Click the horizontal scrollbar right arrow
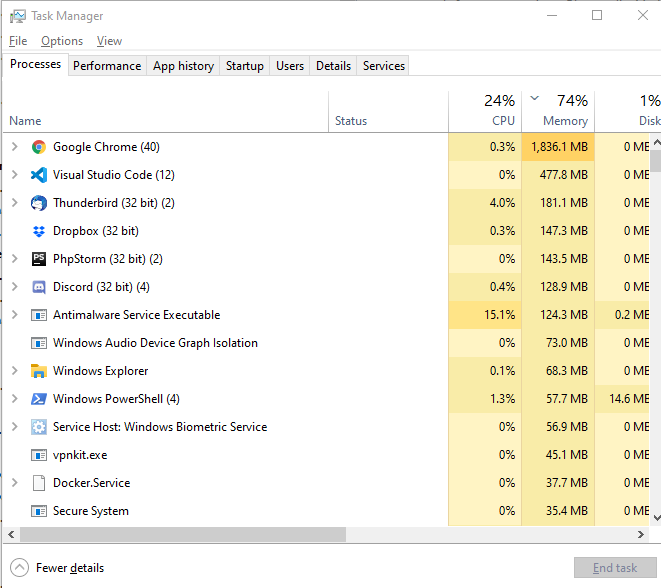Image resolution: width=661 pixels, height=588 pixels. 641,534
